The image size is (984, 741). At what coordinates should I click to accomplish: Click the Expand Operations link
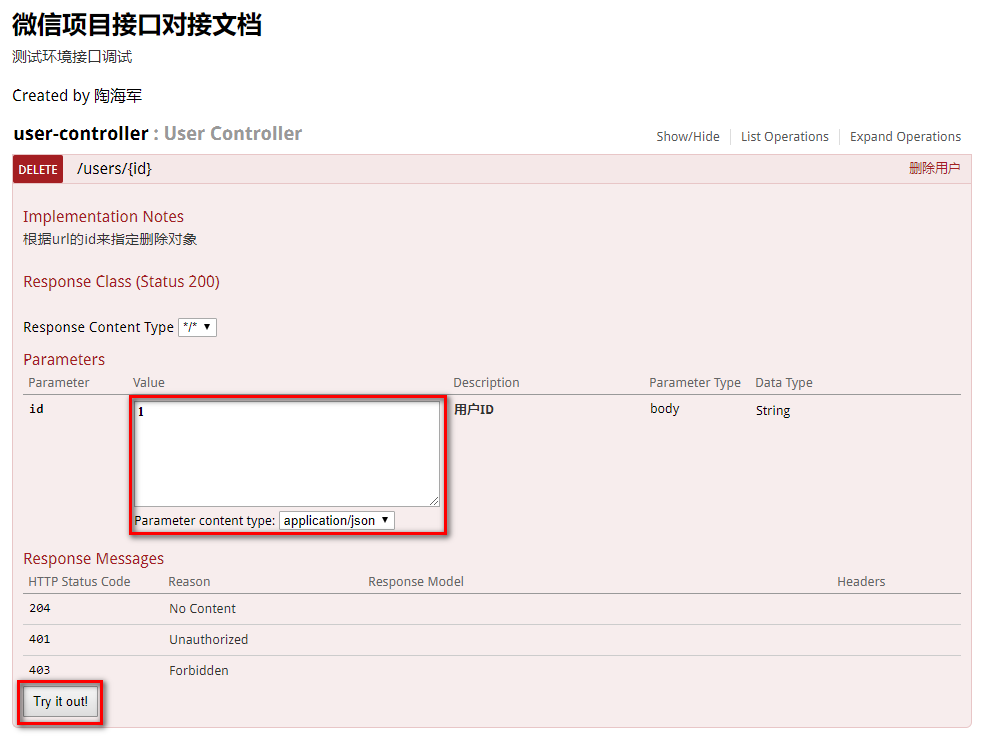pyautogui.click(x=905, y=136)
